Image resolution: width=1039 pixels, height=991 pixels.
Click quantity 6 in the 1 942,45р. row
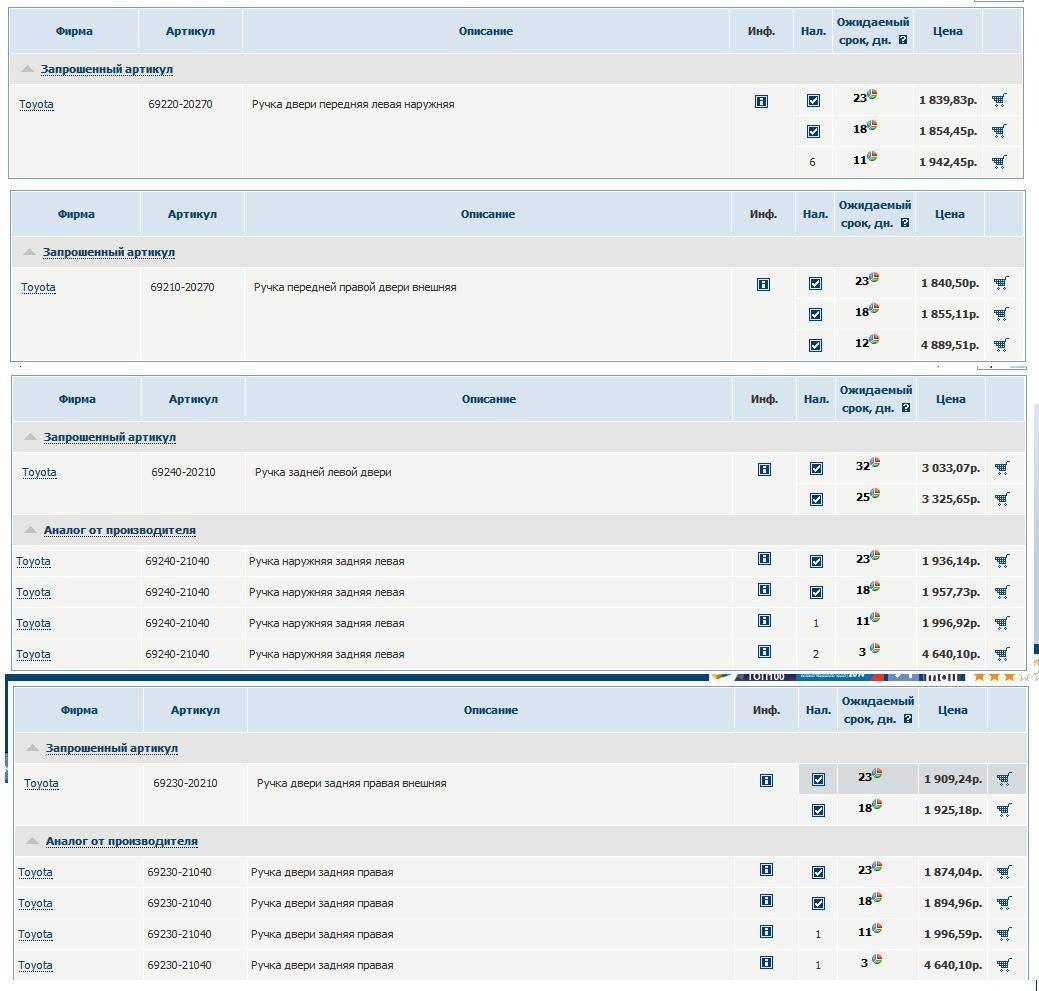(812, 162)
